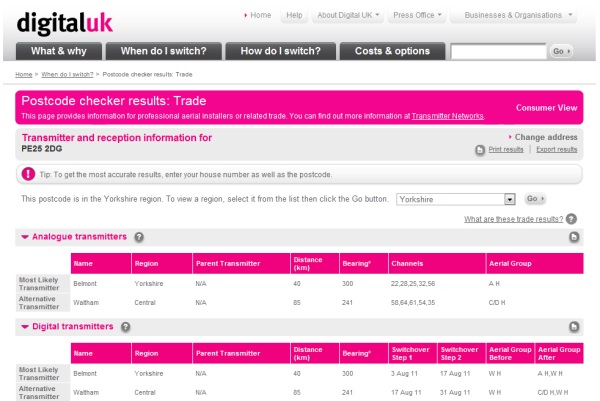The image size is (600, 401).
Task: Click channels value 58,64,61,54,35
Action: pos(413,303)
